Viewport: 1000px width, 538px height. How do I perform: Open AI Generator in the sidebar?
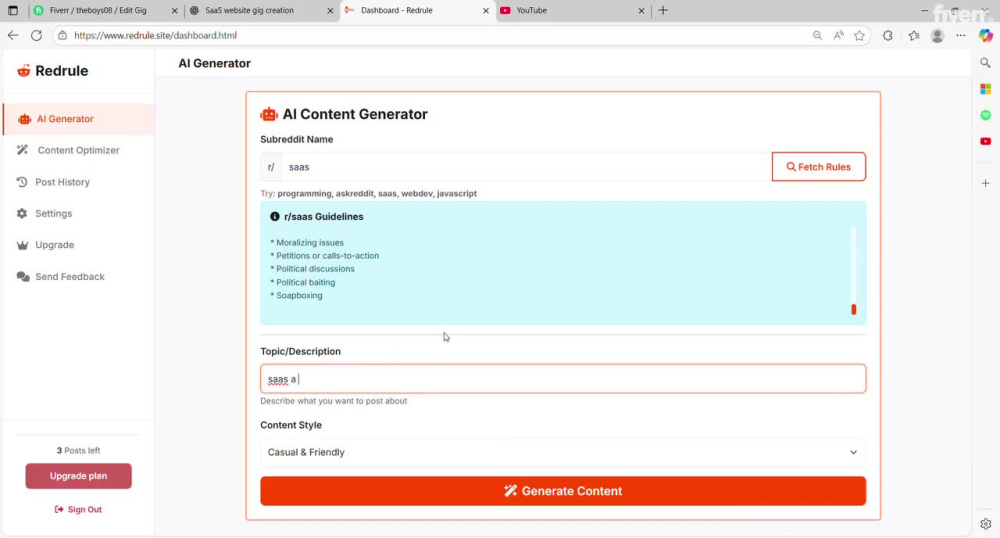click(79, 119)
